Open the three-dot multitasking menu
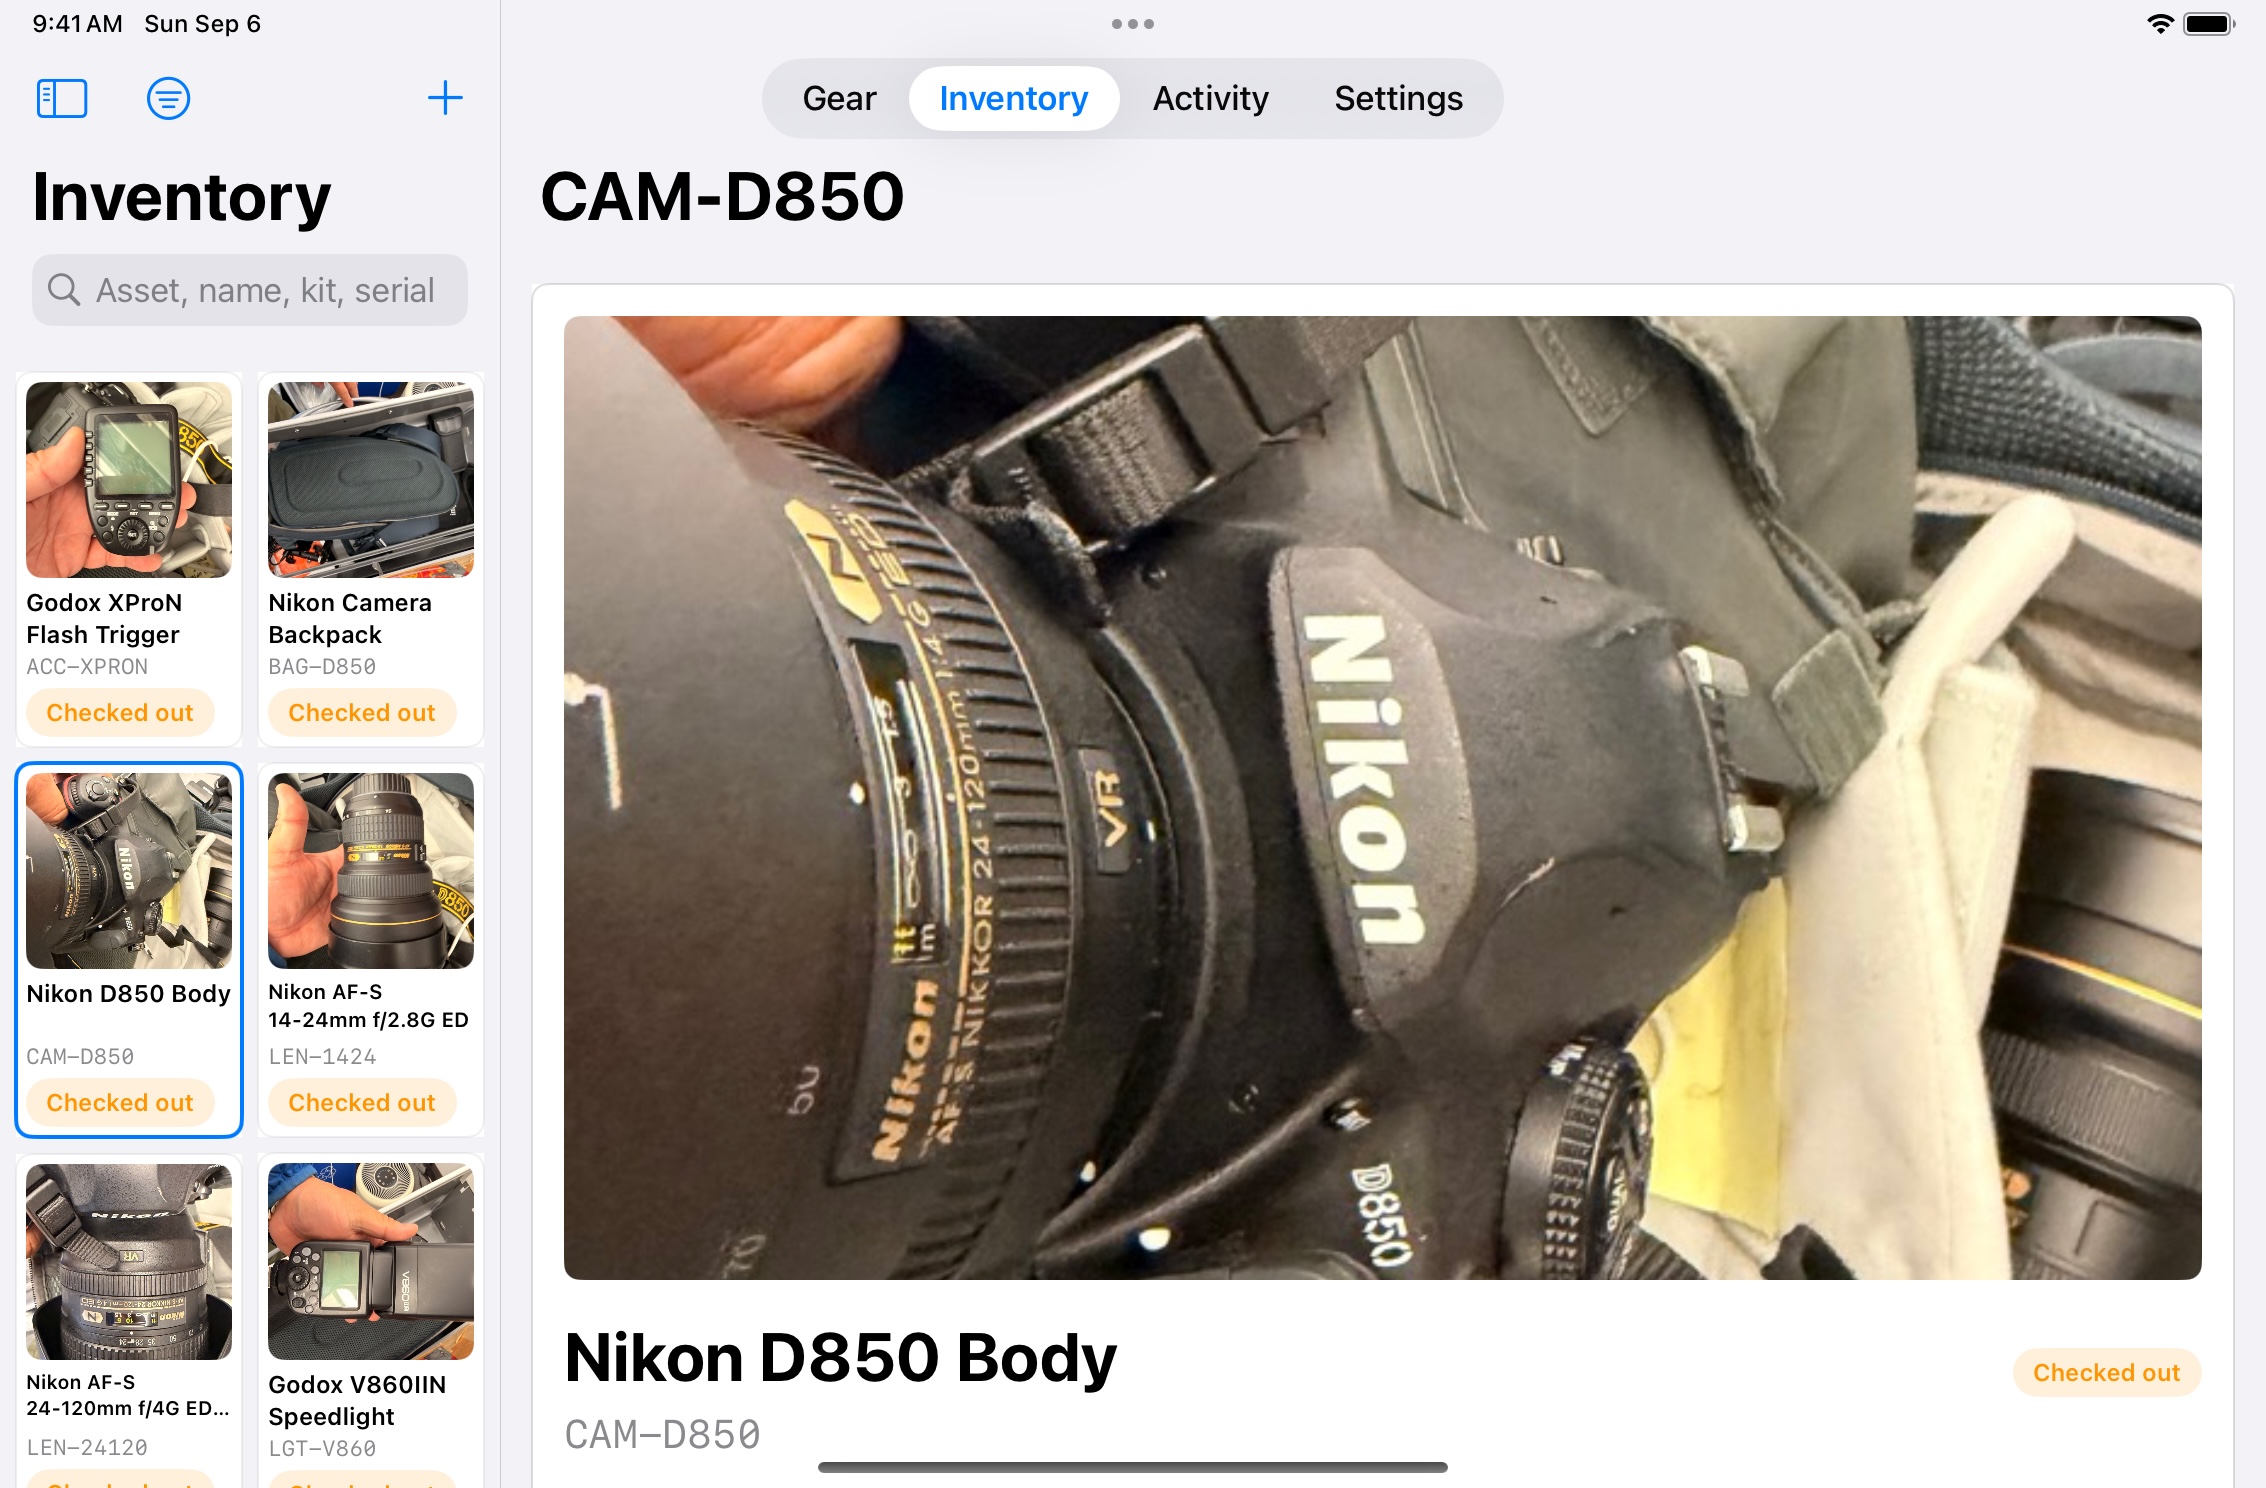 coord(1133,24)
